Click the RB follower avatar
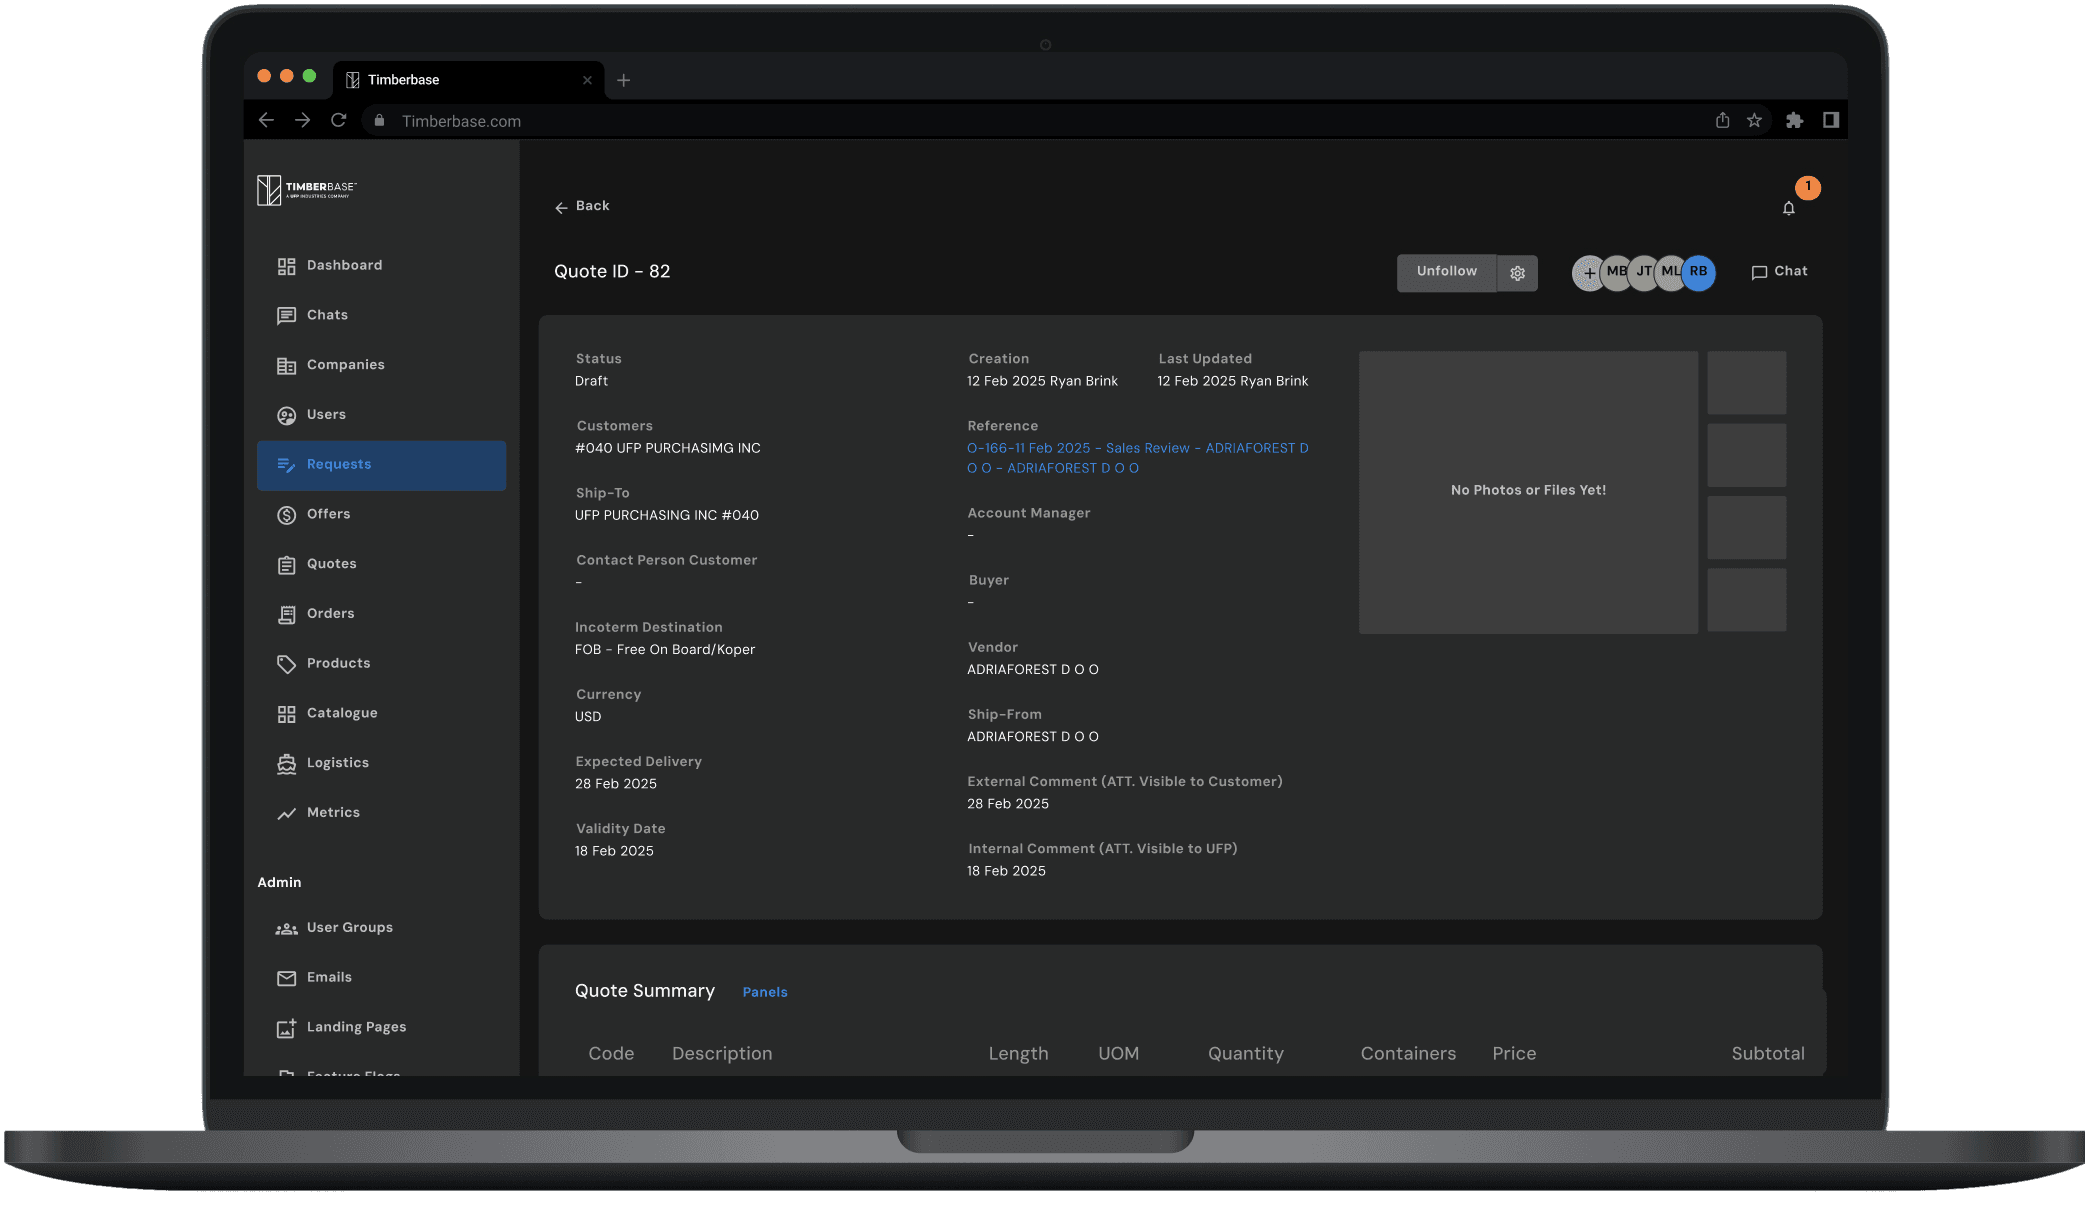Screen dimensions: 2085x1213 [1699, 272]
